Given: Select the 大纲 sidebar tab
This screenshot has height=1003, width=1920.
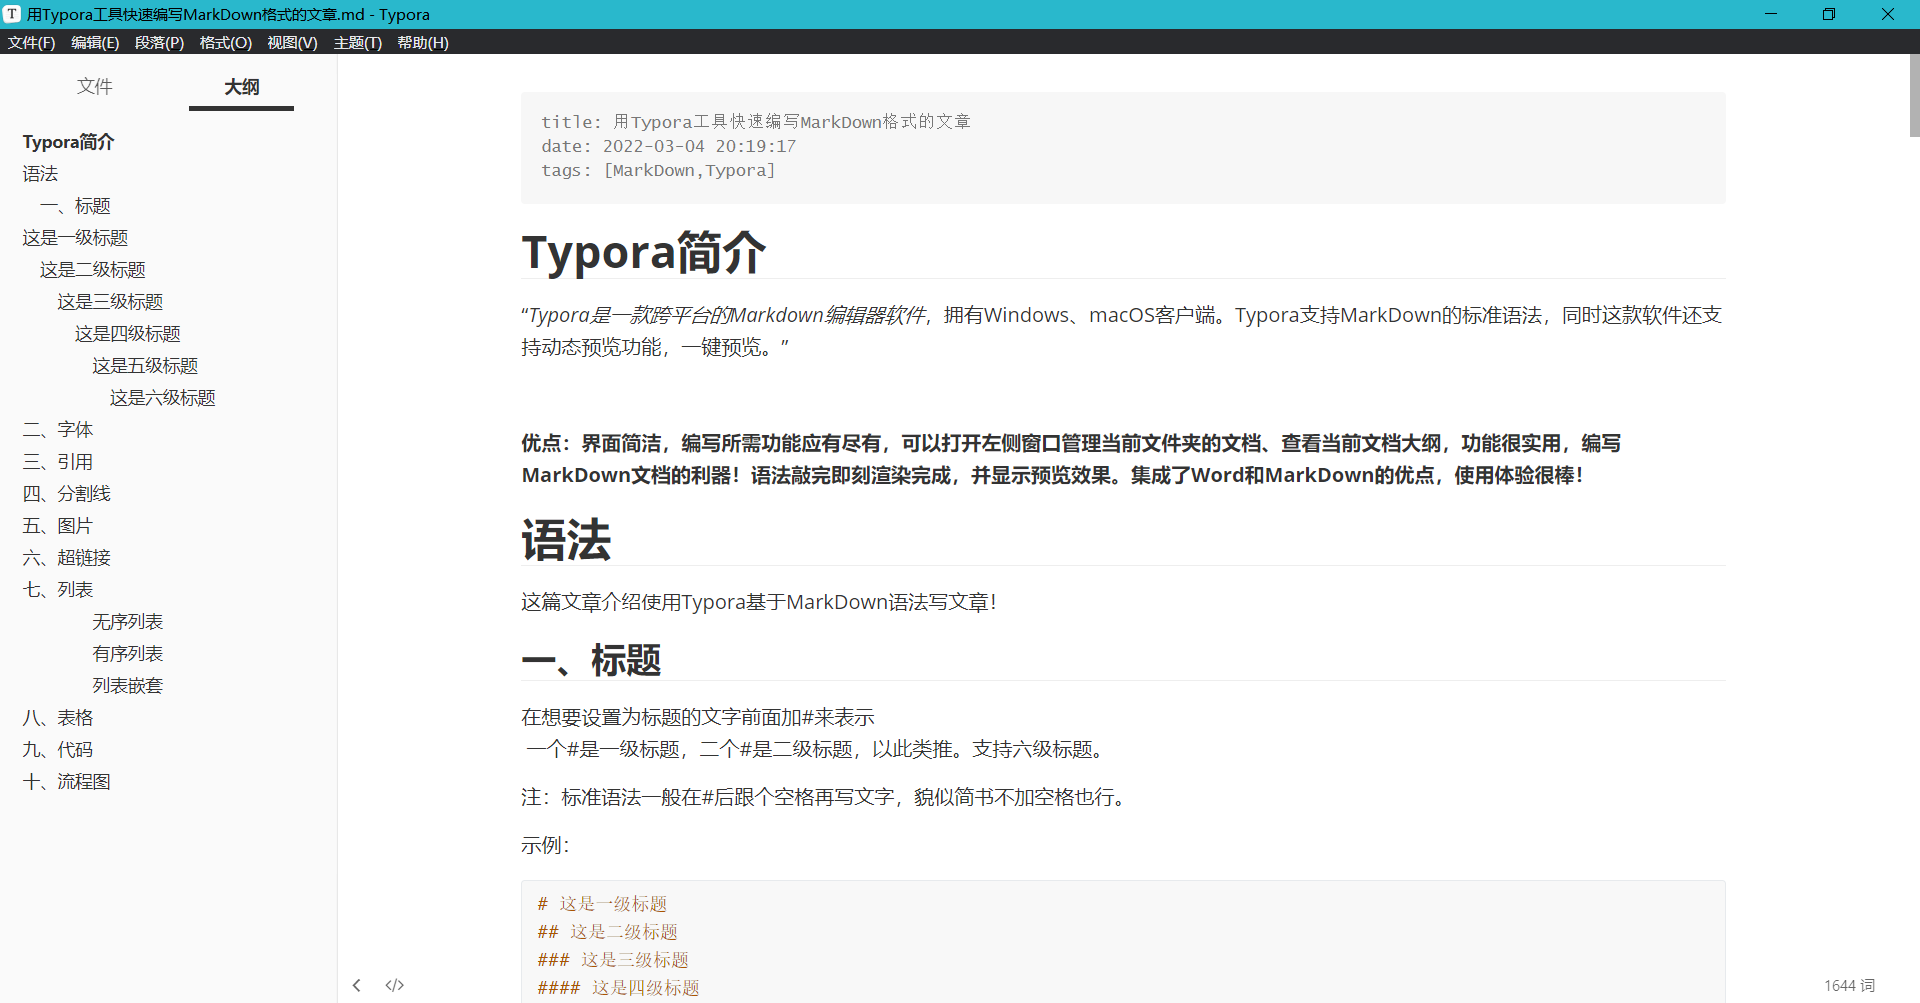Looking at the screenshot, I should [x=242, y=87].
